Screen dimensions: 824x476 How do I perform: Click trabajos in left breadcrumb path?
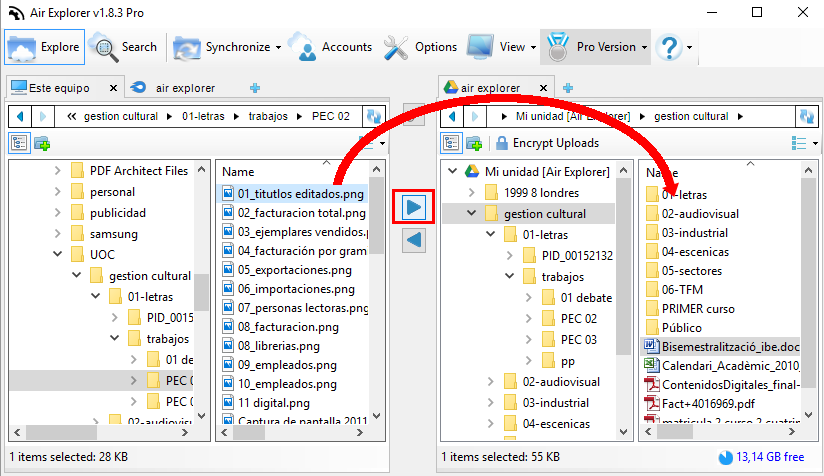(x=268, y=116)
